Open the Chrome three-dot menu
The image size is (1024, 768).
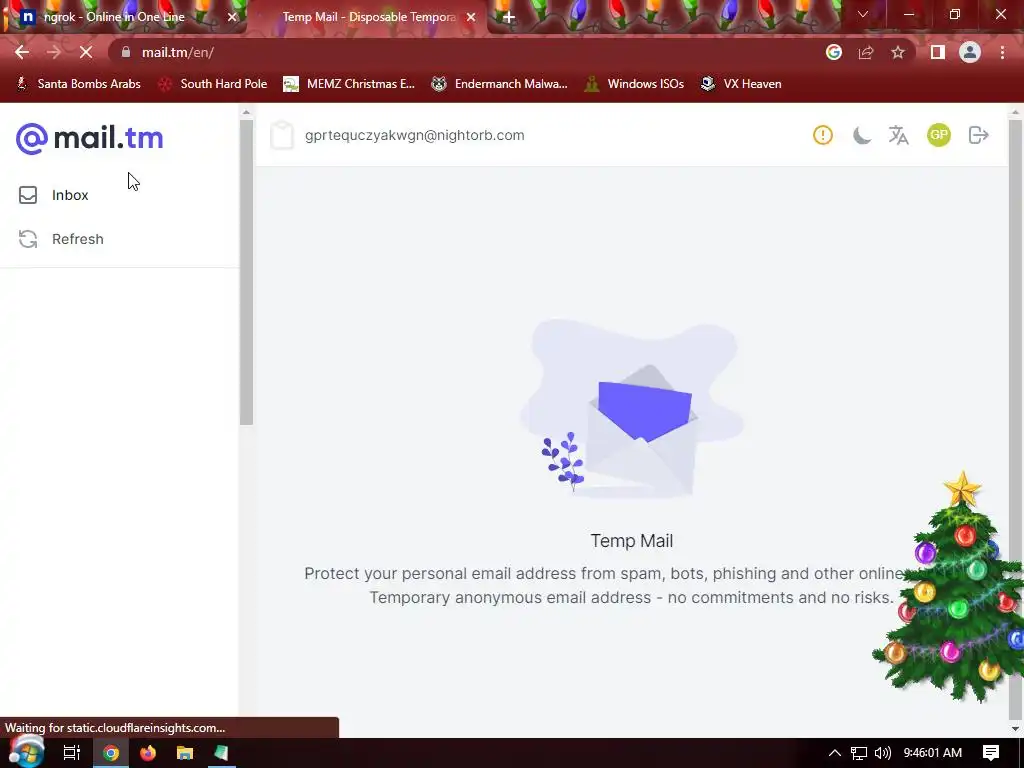pyautogui.click(x=1002, y=52)
